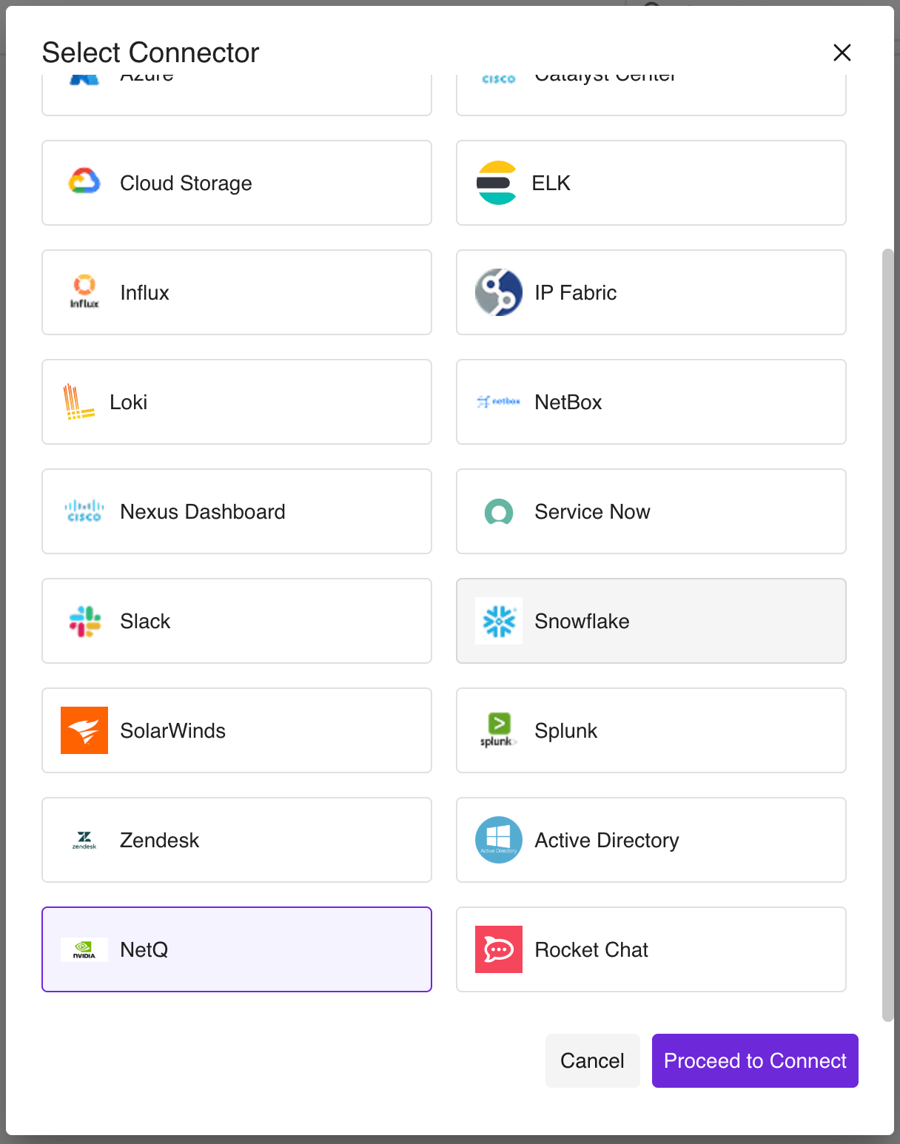Click the Loki logo icon
The image size is (900, 1144).
(79, 402)
